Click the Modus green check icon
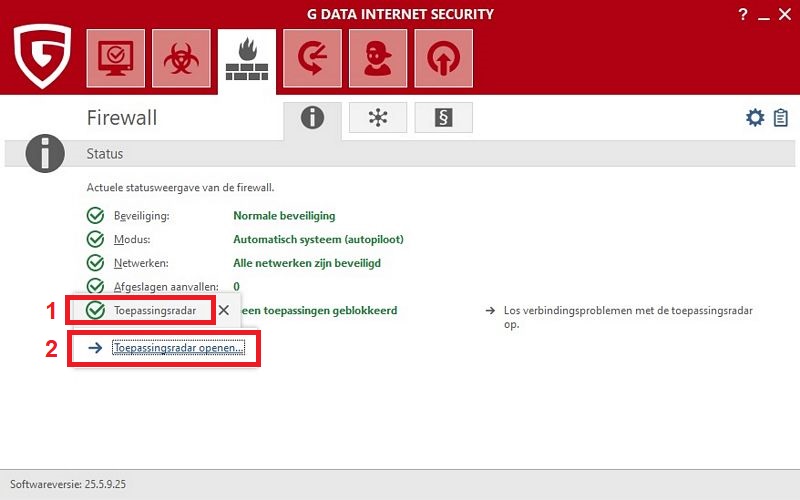This screenshot has width=800, height=500. tap(95, 239)
